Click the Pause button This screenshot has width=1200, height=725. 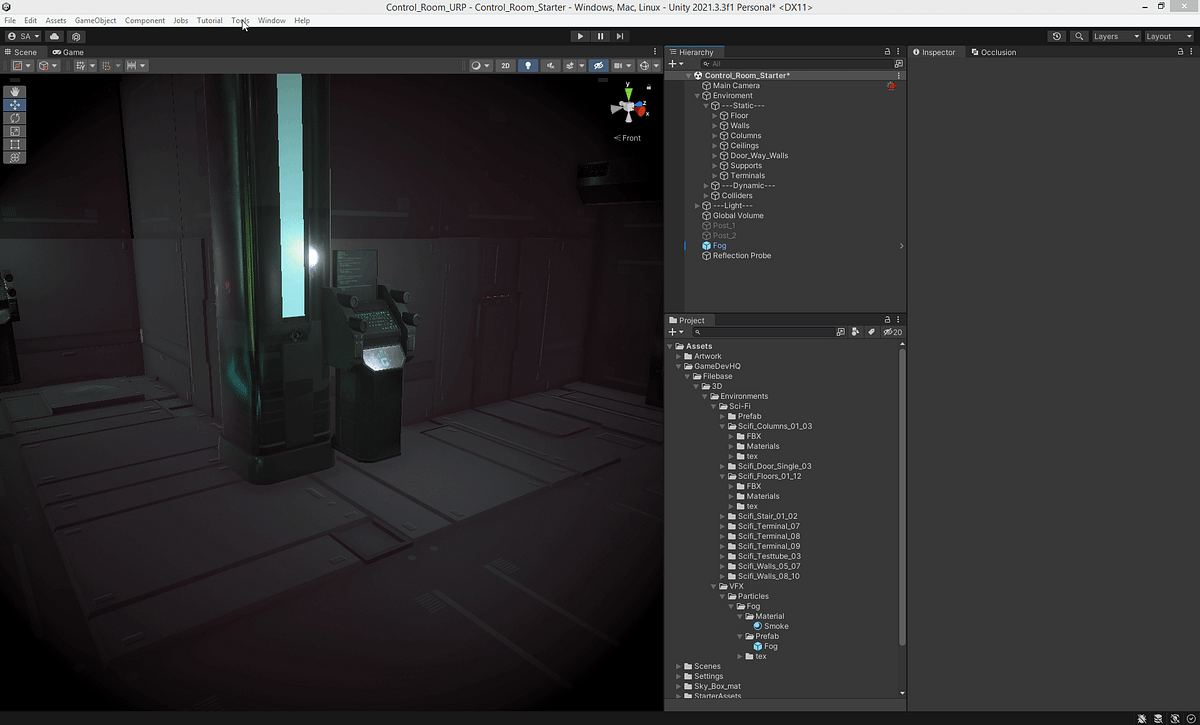(600, 36)
